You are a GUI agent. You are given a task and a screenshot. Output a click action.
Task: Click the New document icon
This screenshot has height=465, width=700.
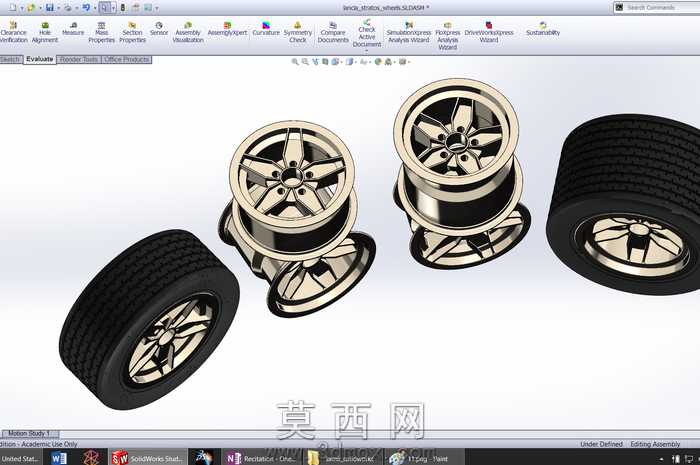coord(12,8)
